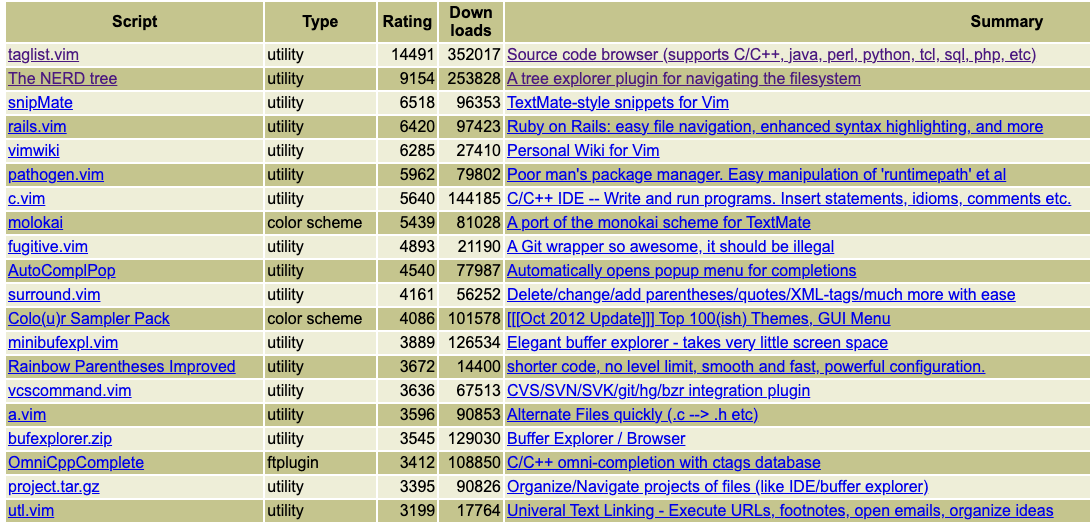The image size is (1090, 527).
Task: Click 'Buffer Explorer / Browser' summary link
Action: (596, 439)
